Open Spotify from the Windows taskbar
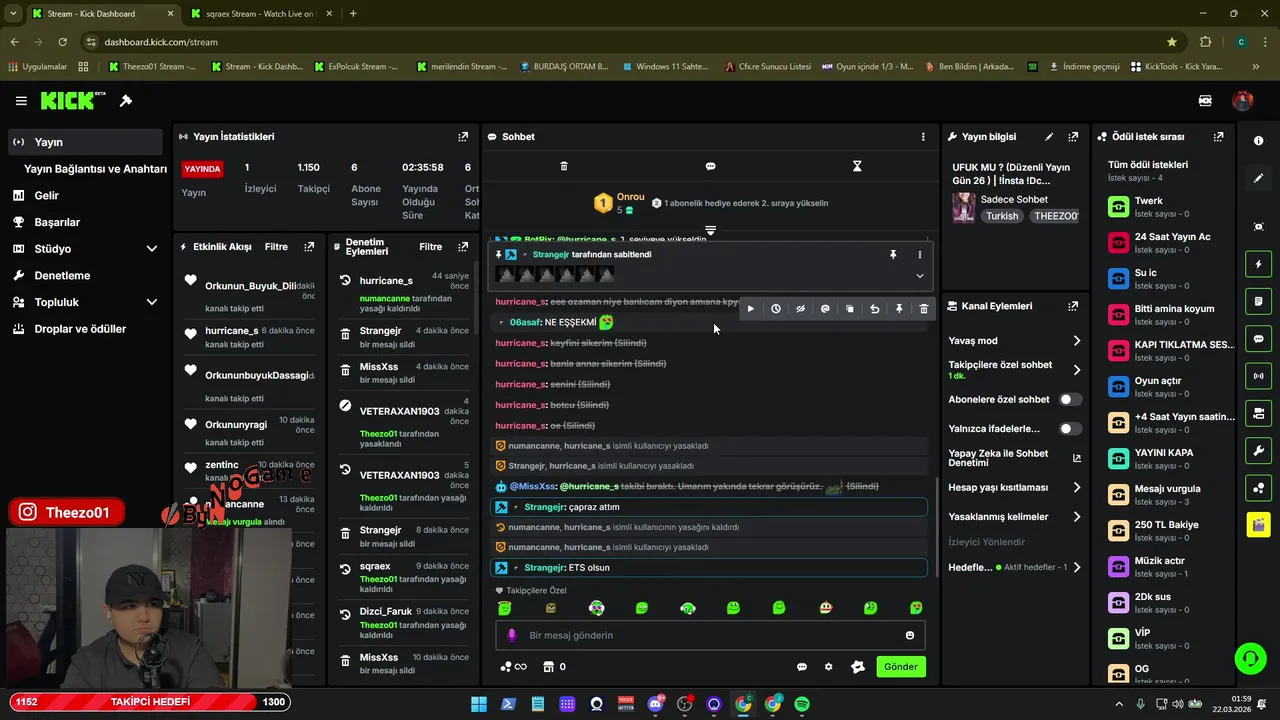 click(802, 704)
